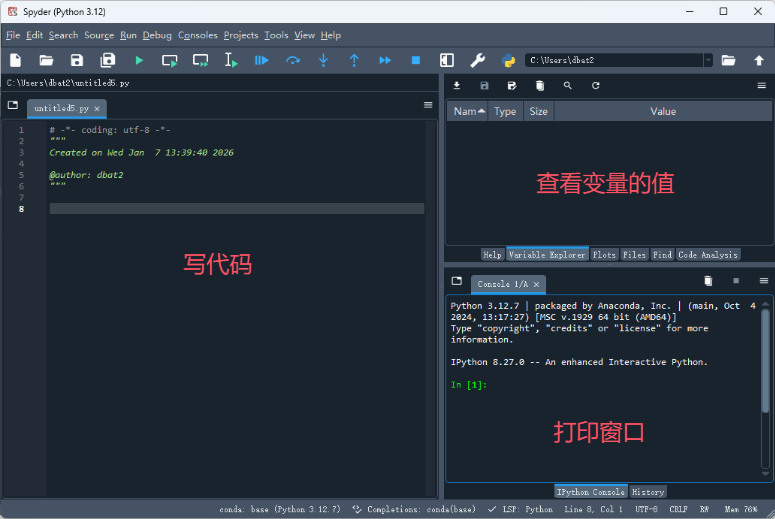Clear console variables trash icon

click(708, 281)
